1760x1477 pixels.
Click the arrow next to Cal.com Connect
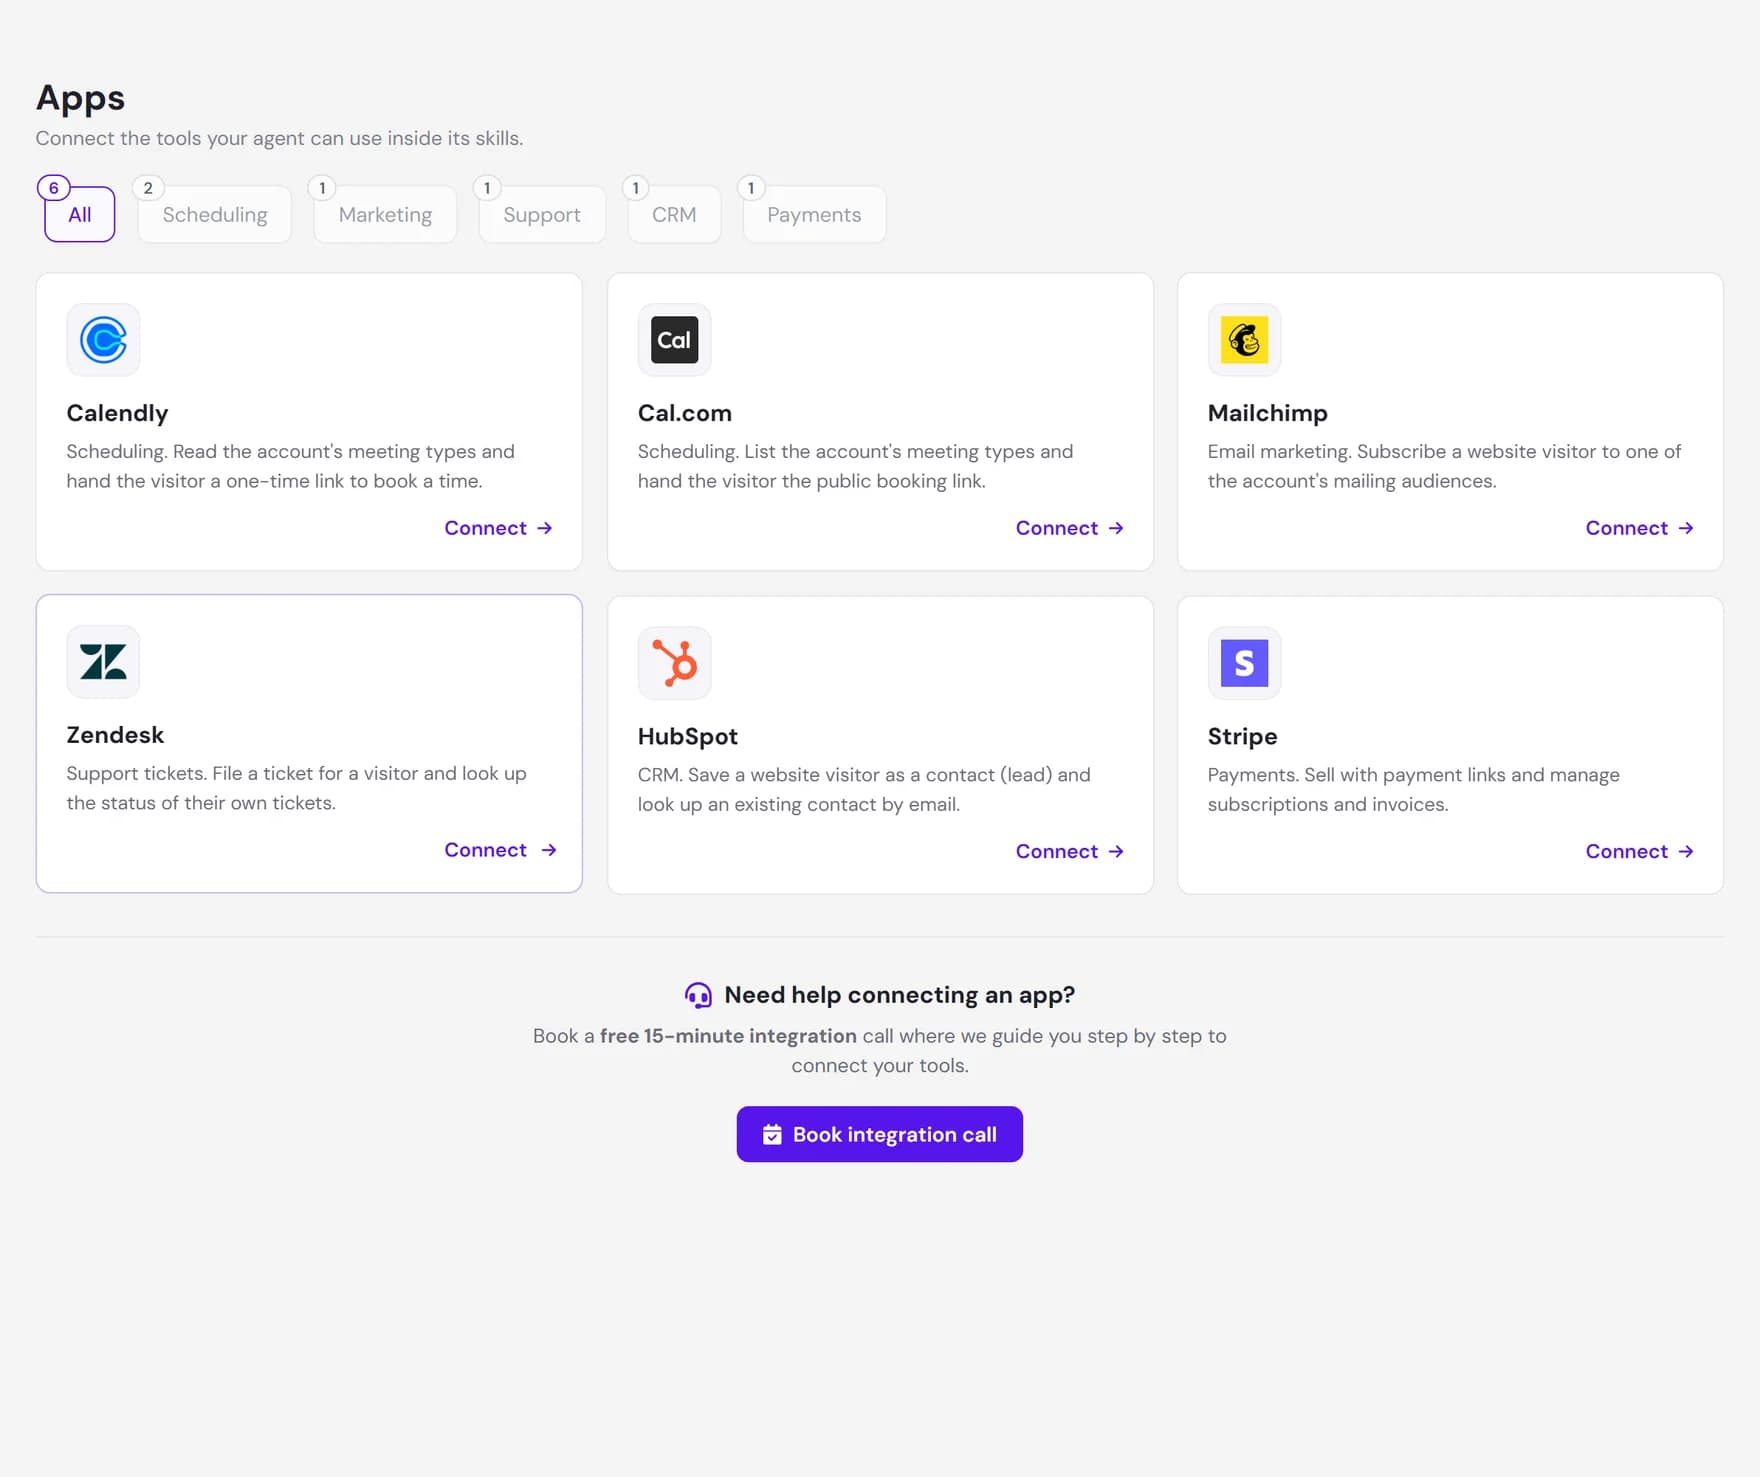pyautogui.click(x=1116, y=528)
